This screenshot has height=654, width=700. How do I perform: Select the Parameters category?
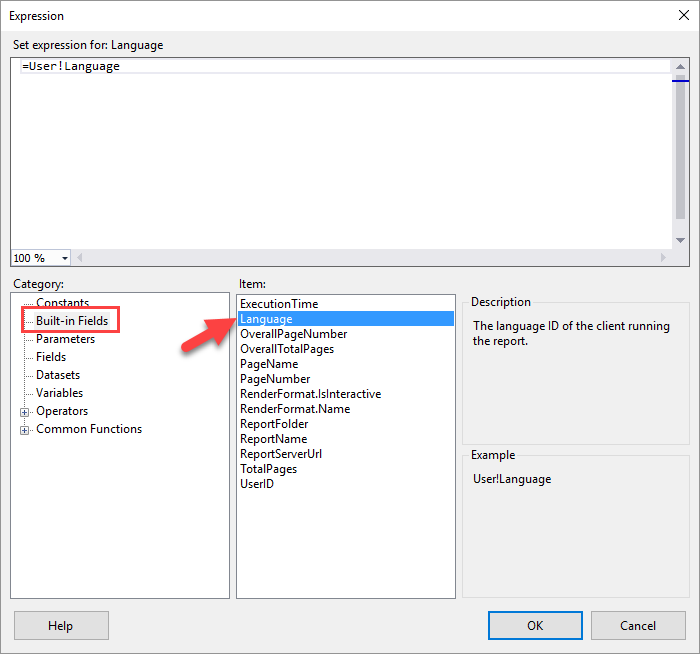pyautogui.click(x=65, y=339)
